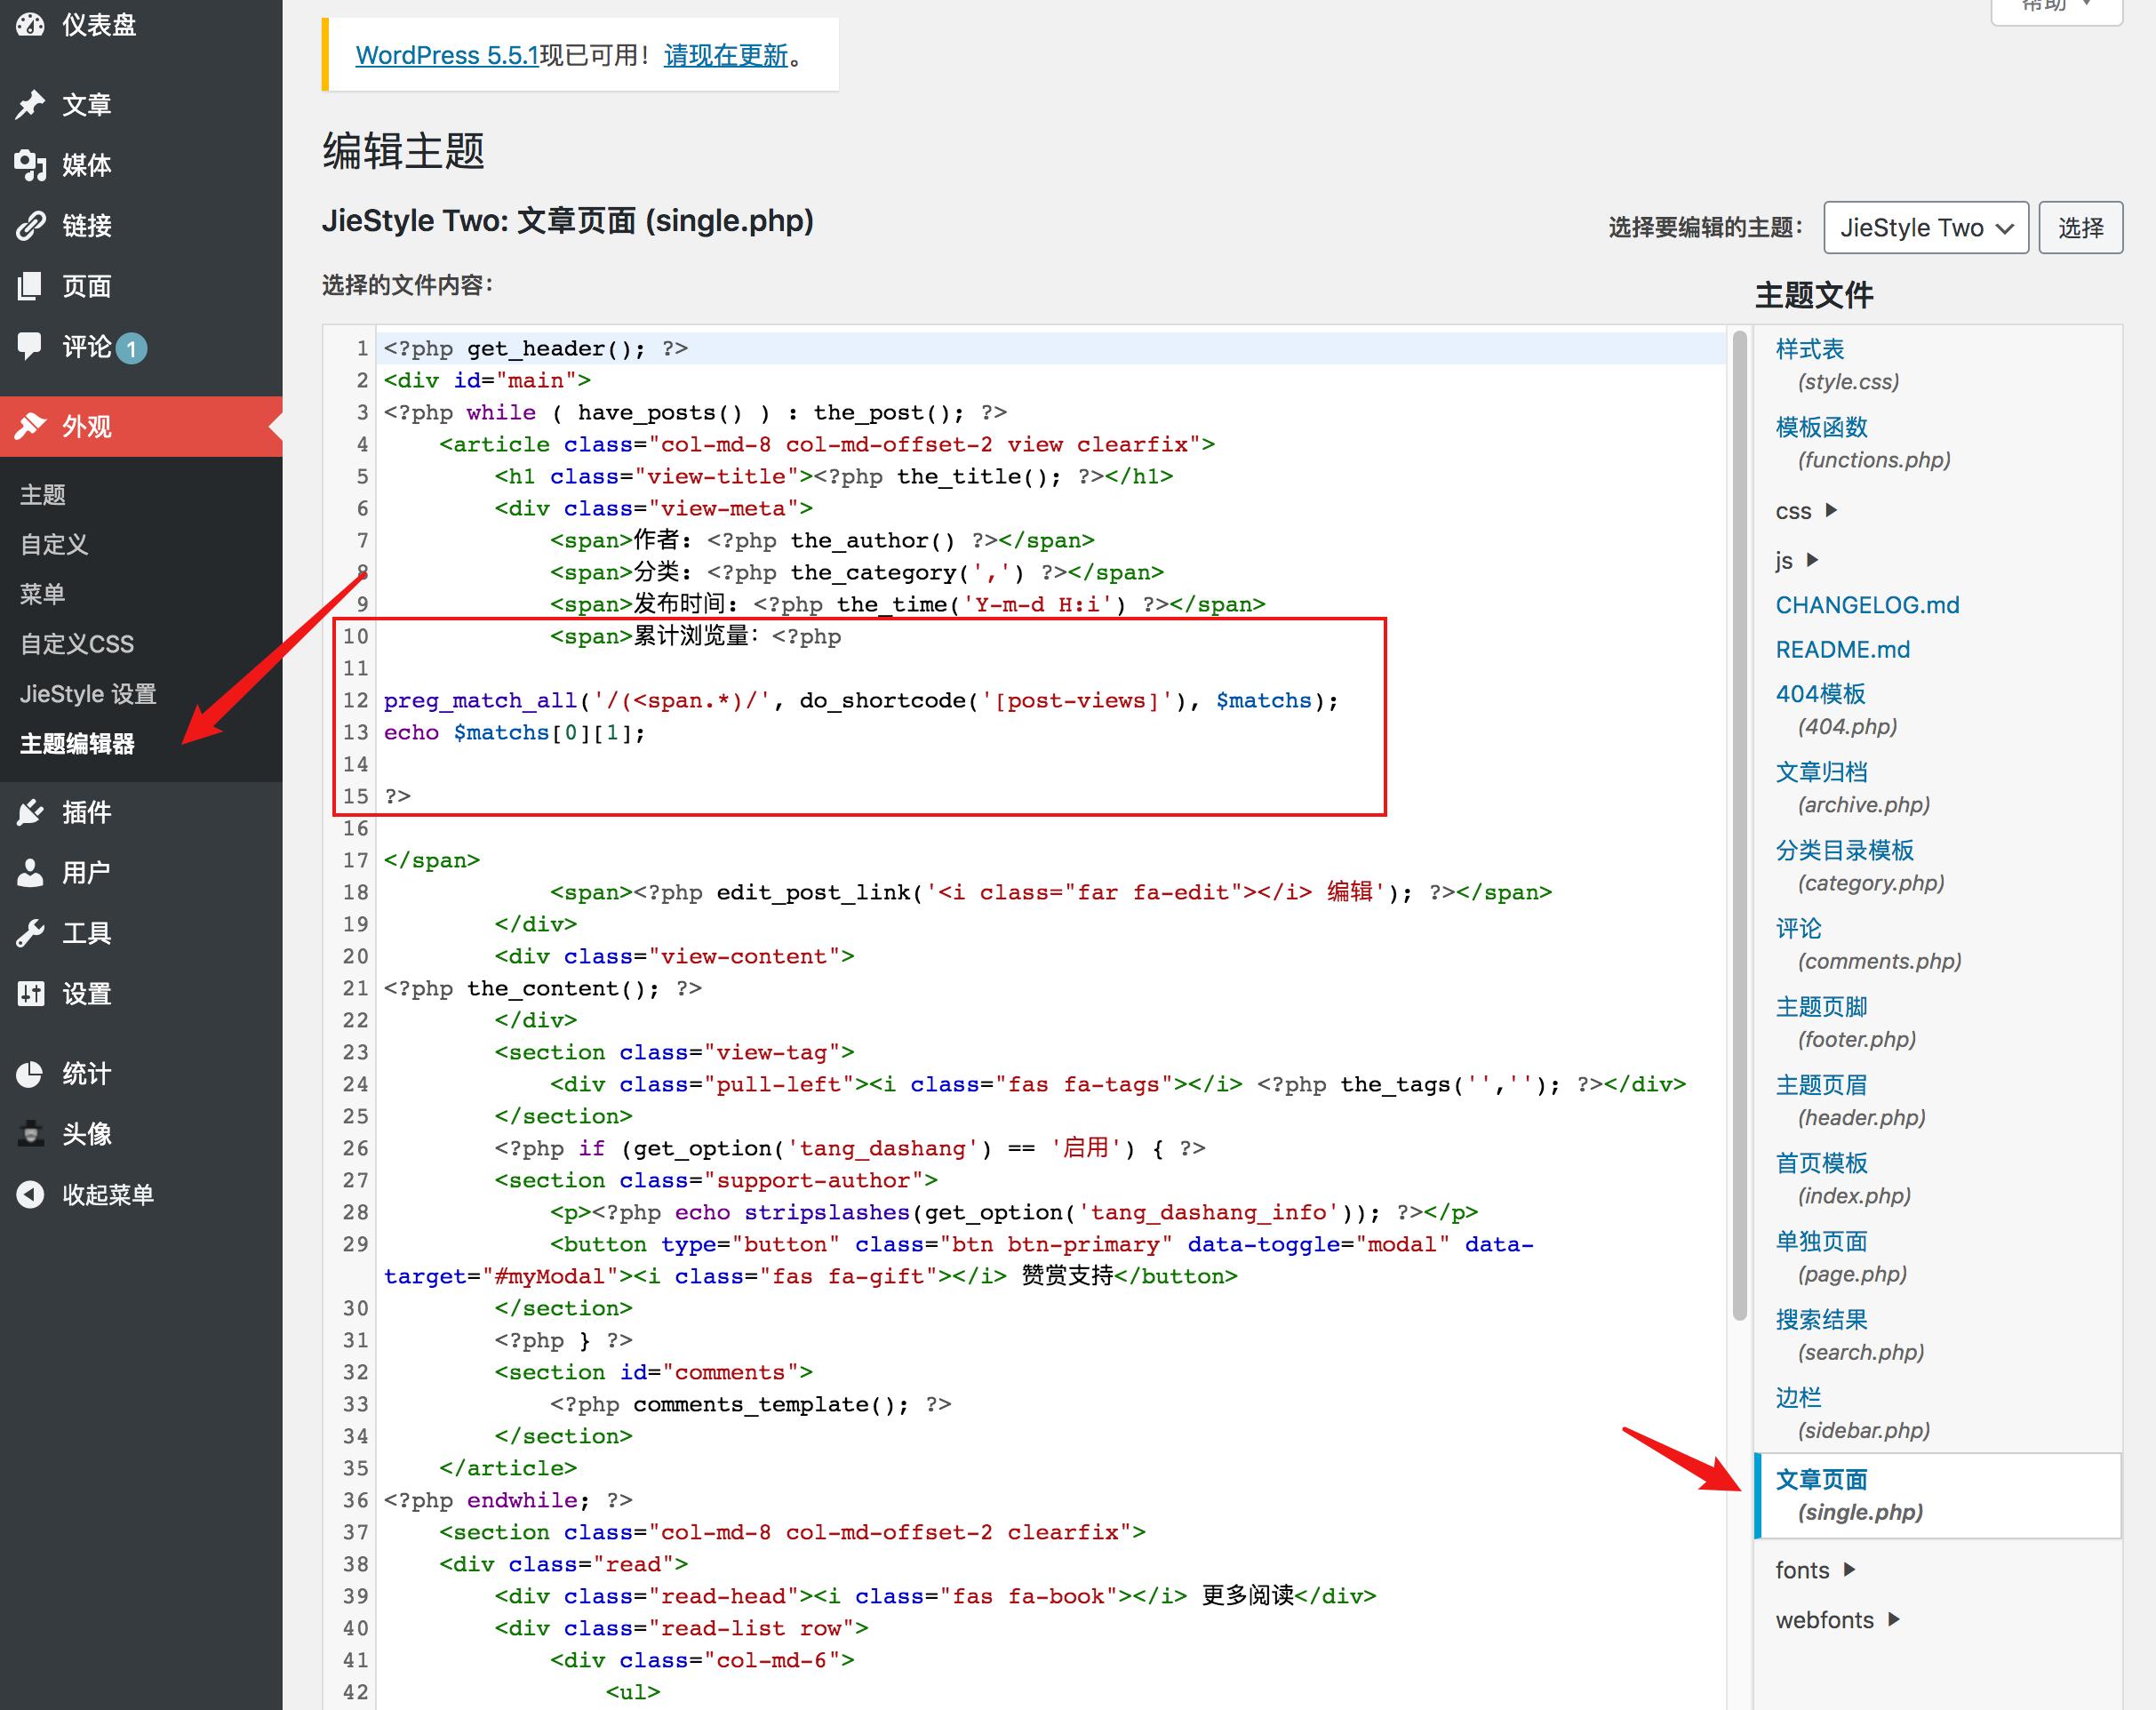
Task: Open the 自定义CSS submenu item
Action: (x=77, y=644)
